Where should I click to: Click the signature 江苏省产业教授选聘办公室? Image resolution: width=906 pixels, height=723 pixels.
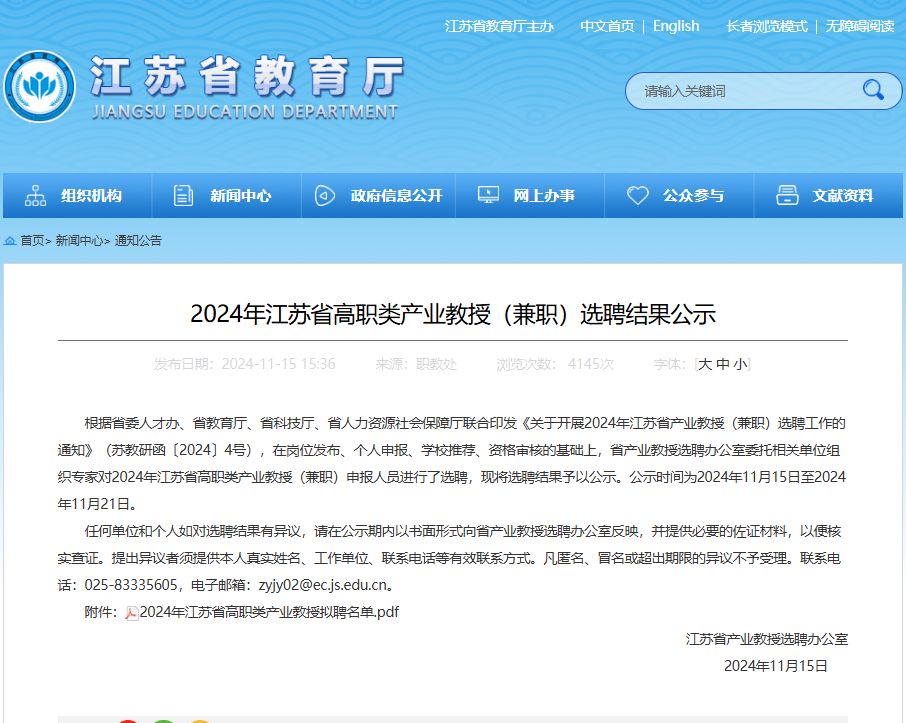point(767,639)
